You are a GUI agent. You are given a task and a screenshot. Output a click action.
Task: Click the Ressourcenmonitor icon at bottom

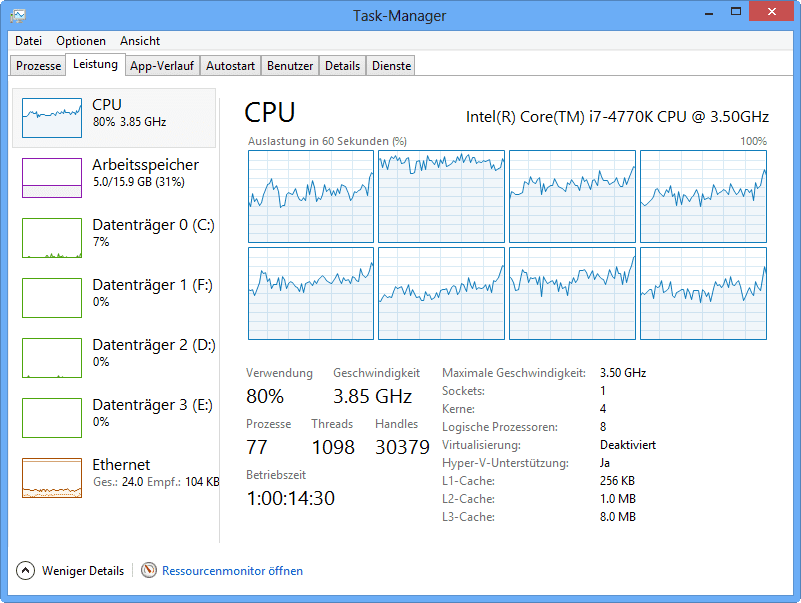[149, 570]
